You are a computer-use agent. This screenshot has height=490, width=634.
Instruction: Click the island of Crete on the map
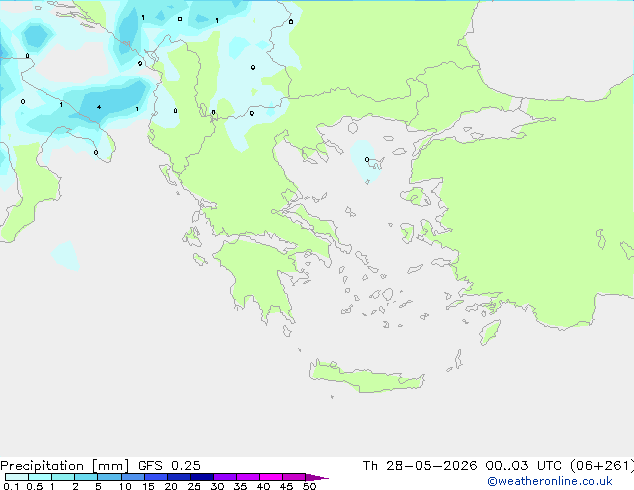pos(366,377)
